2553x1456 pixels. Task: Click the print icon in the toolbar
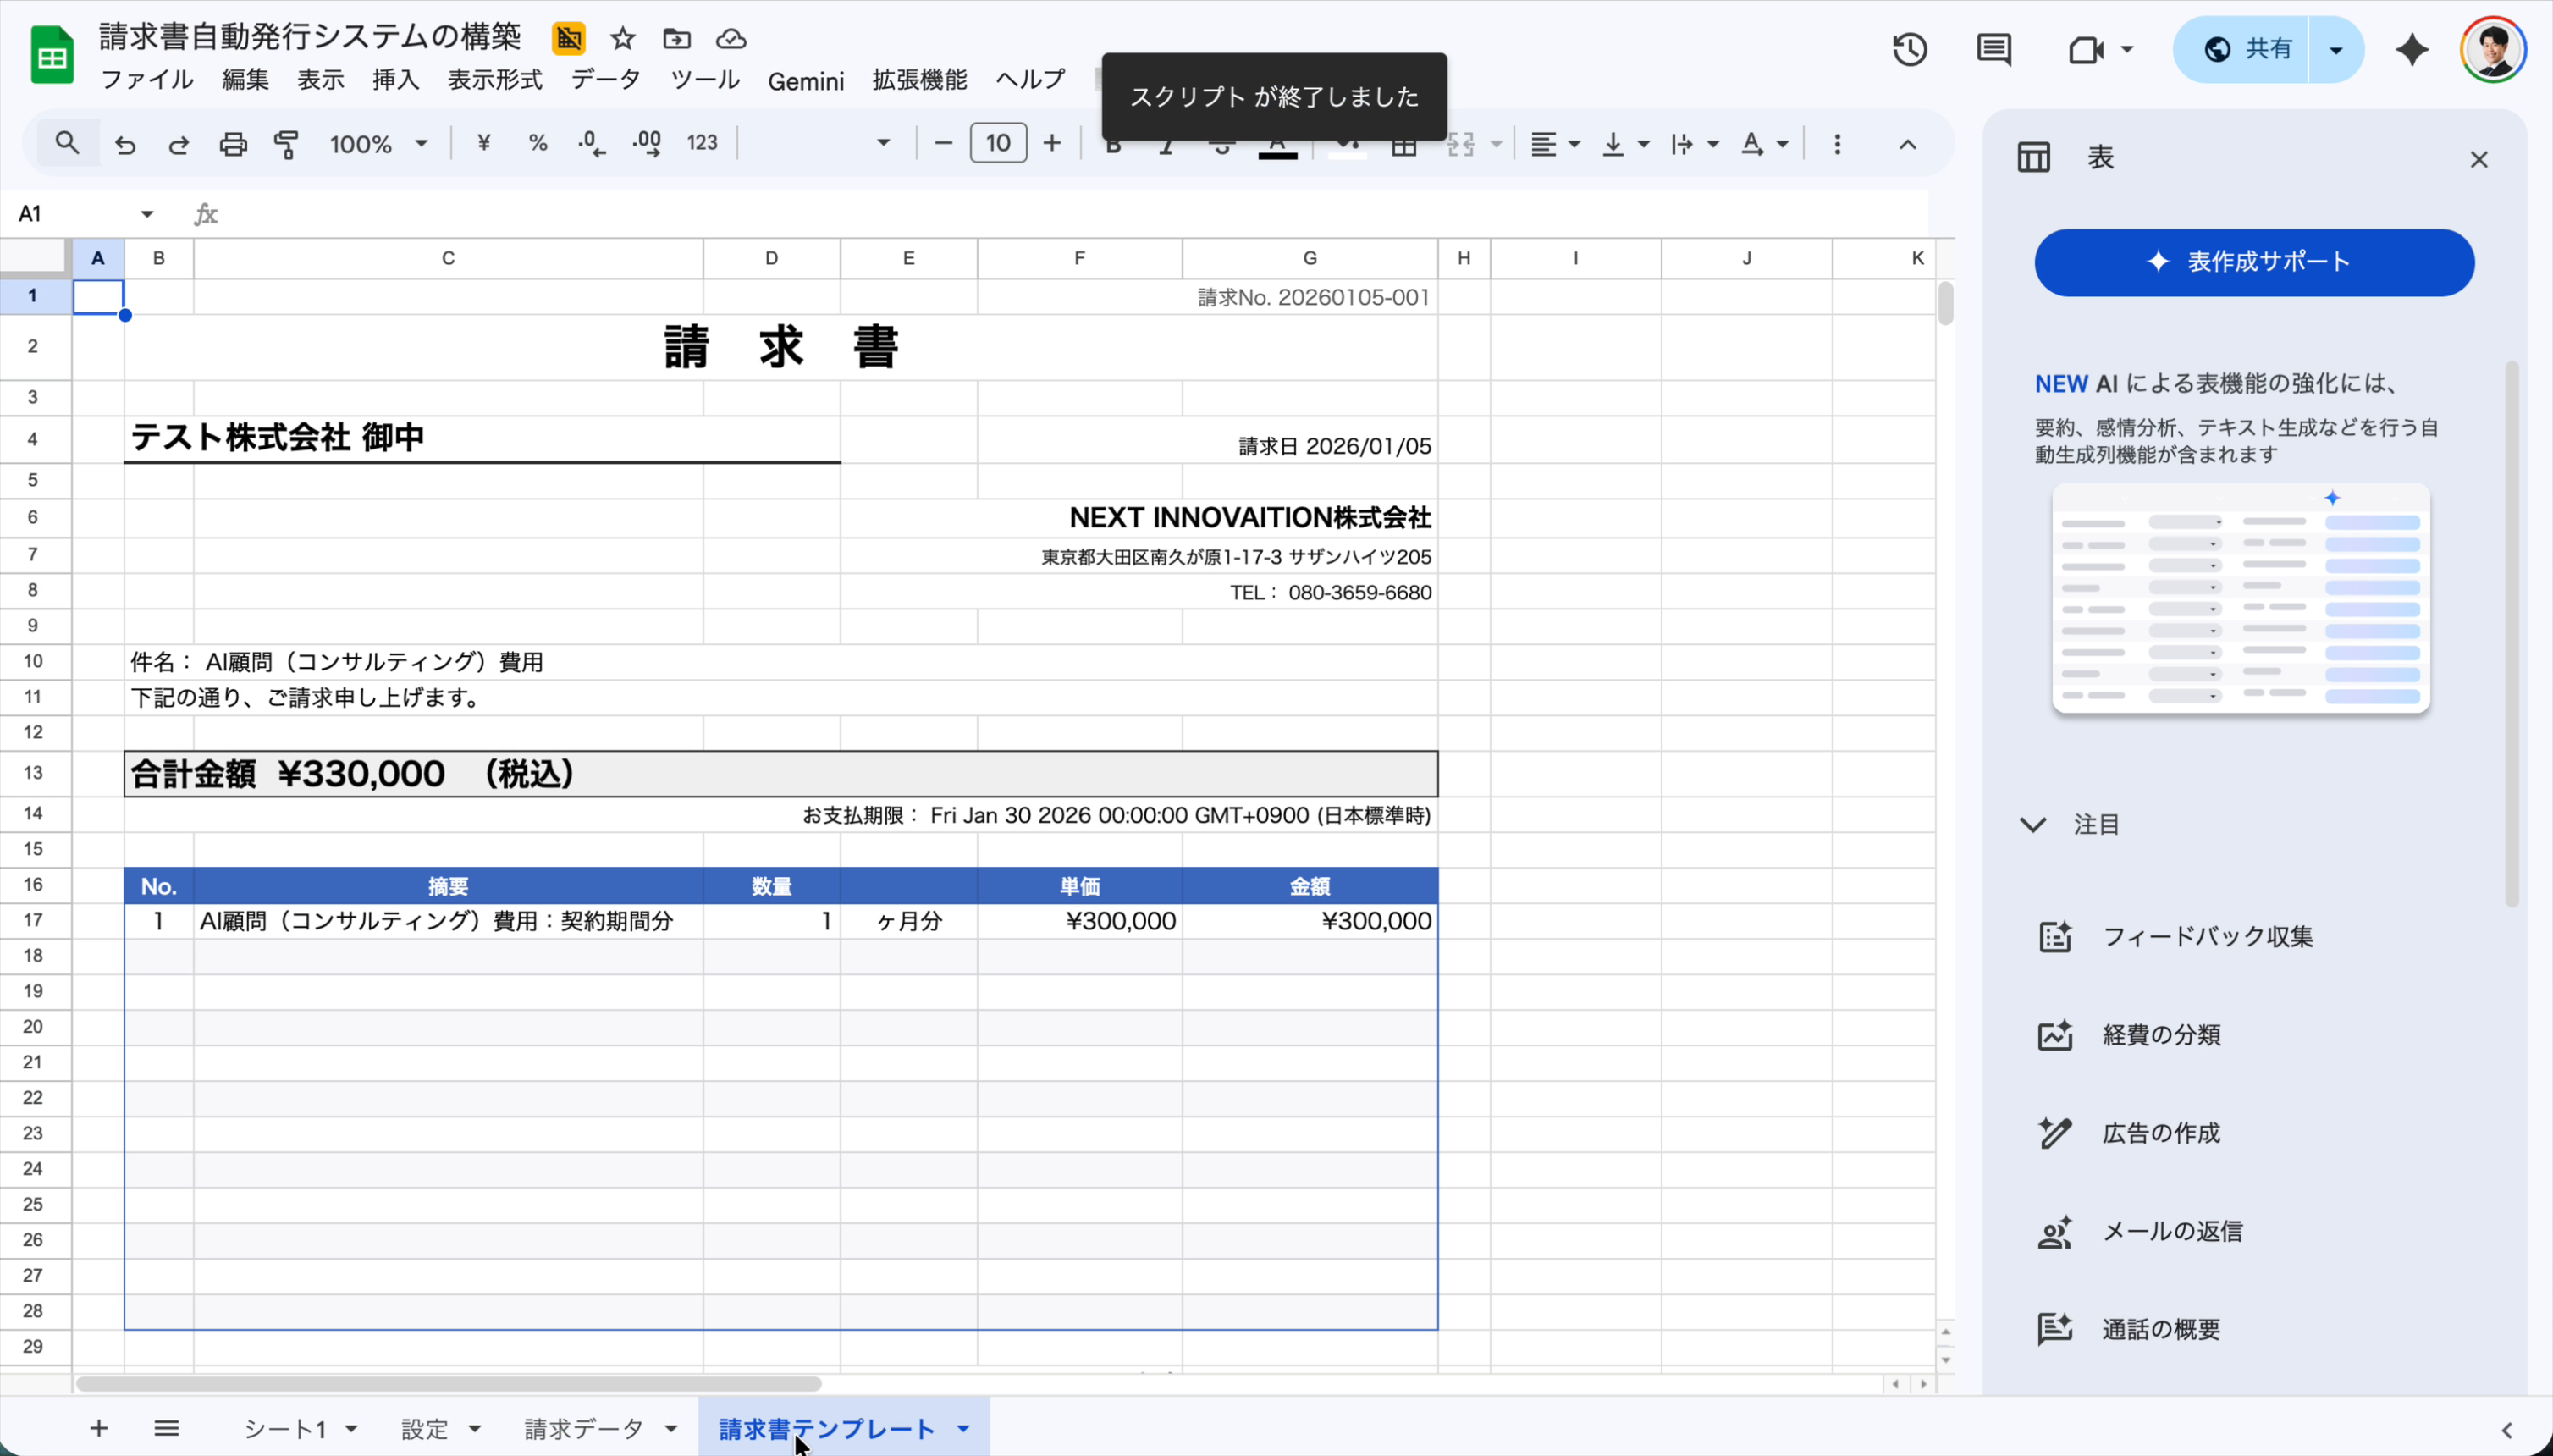point(232,143)
